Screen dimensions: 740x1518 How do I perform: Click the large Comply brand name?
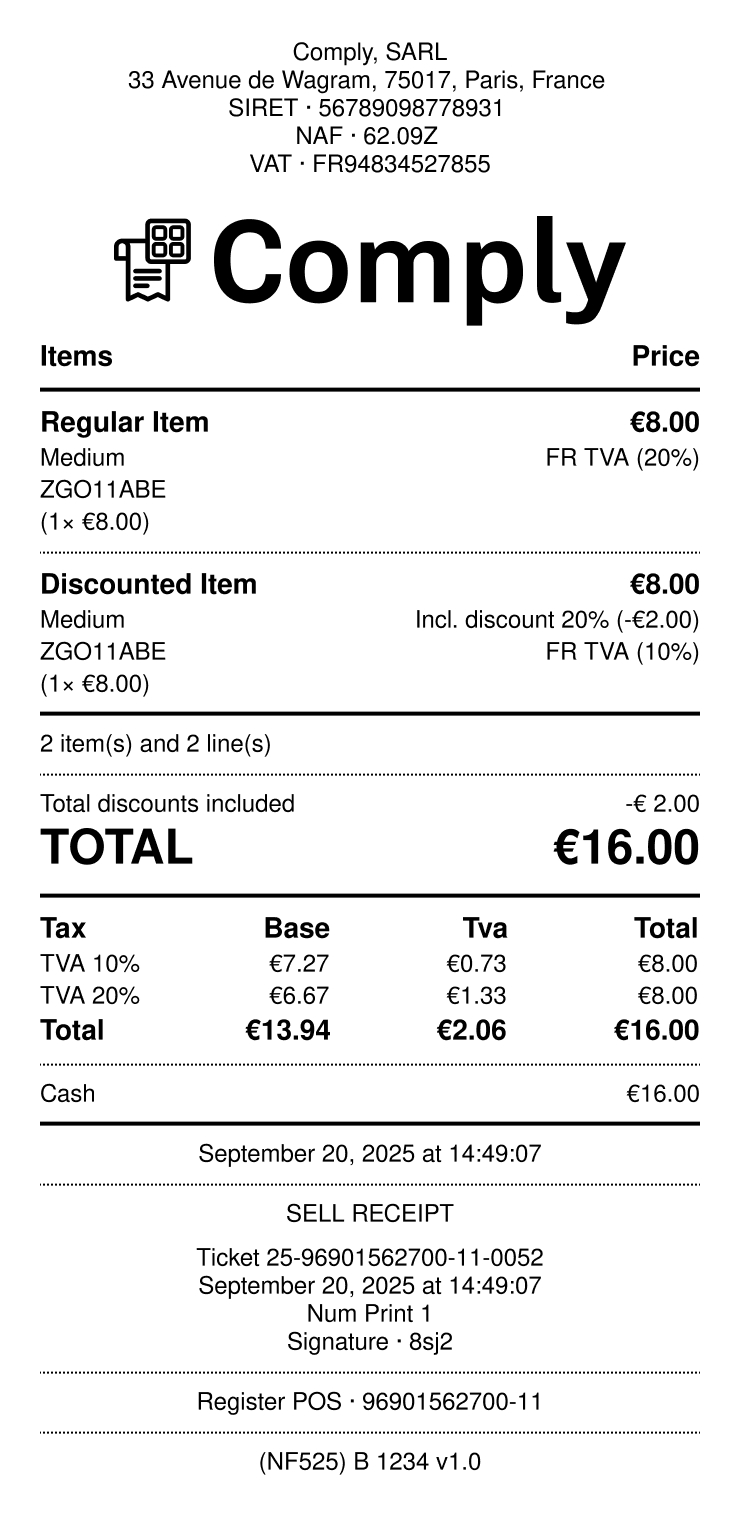point(418,262)
